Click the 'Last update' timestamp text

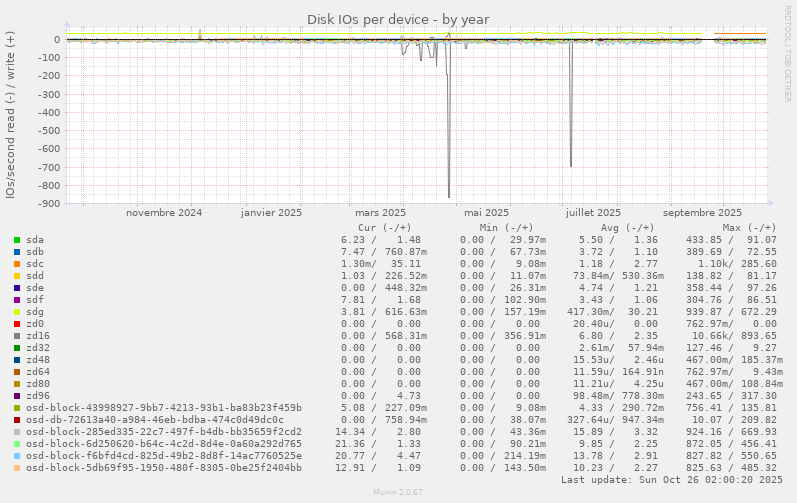672,480
